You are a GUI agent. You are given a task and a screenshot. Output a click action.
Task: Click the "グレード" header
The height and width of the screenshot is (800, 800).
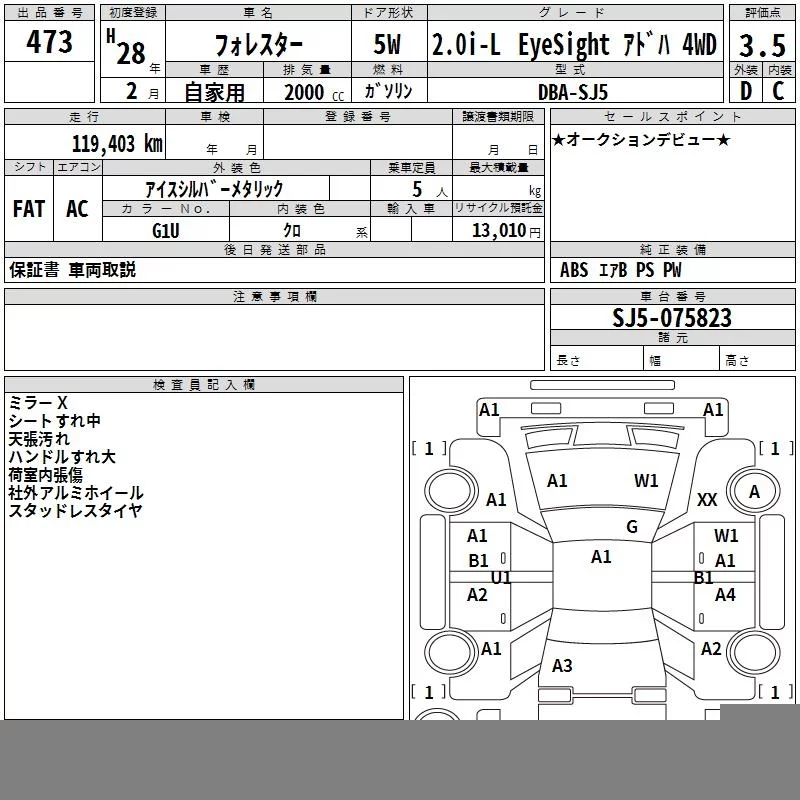coord(572,13)
